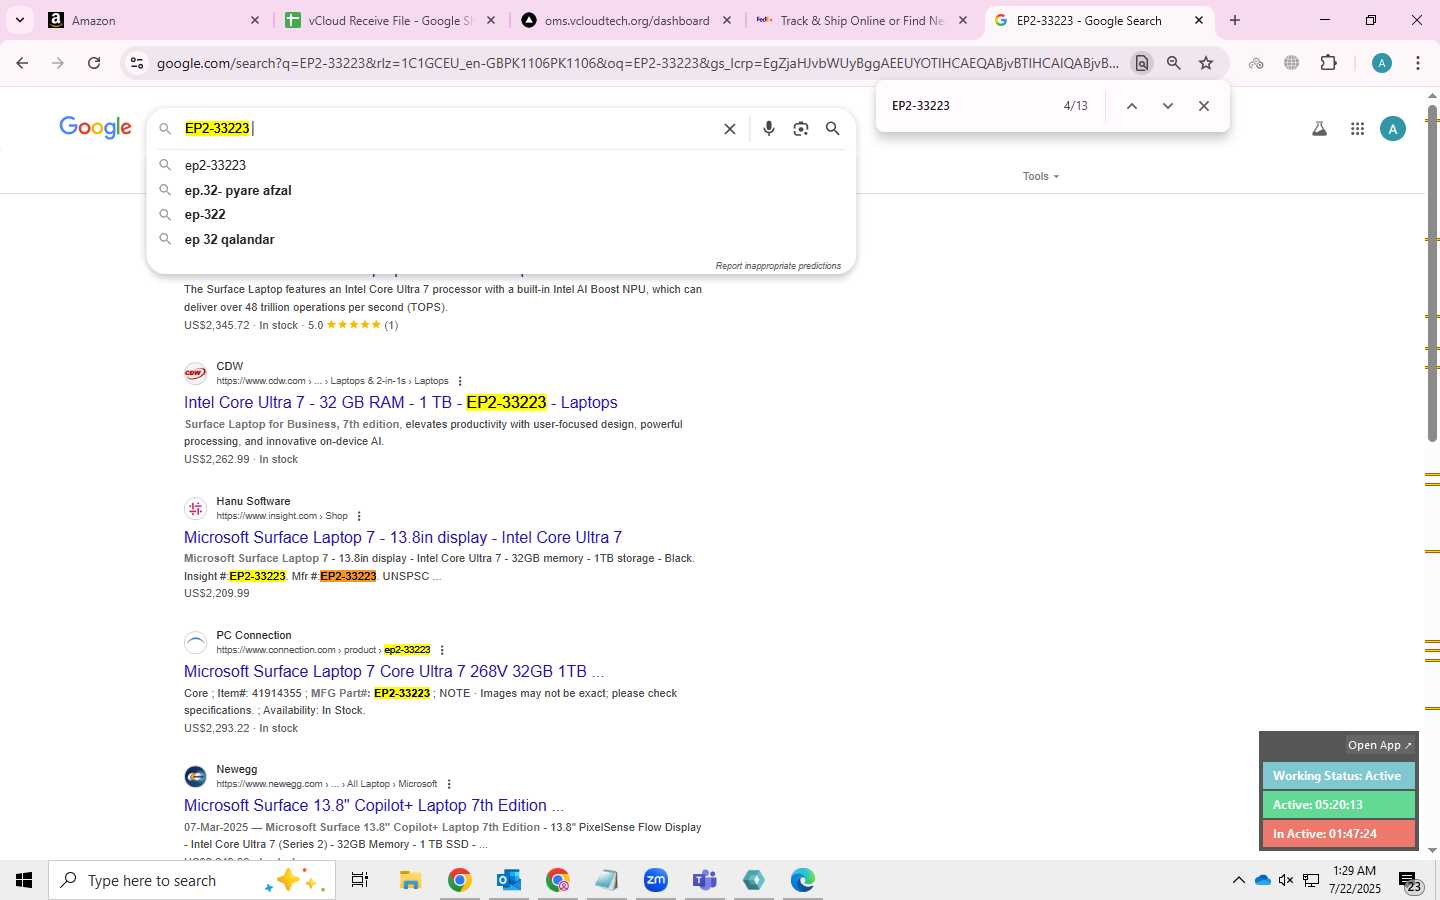Click the muted volume tray icon

pyautogui.click(x=1286, y=880)
